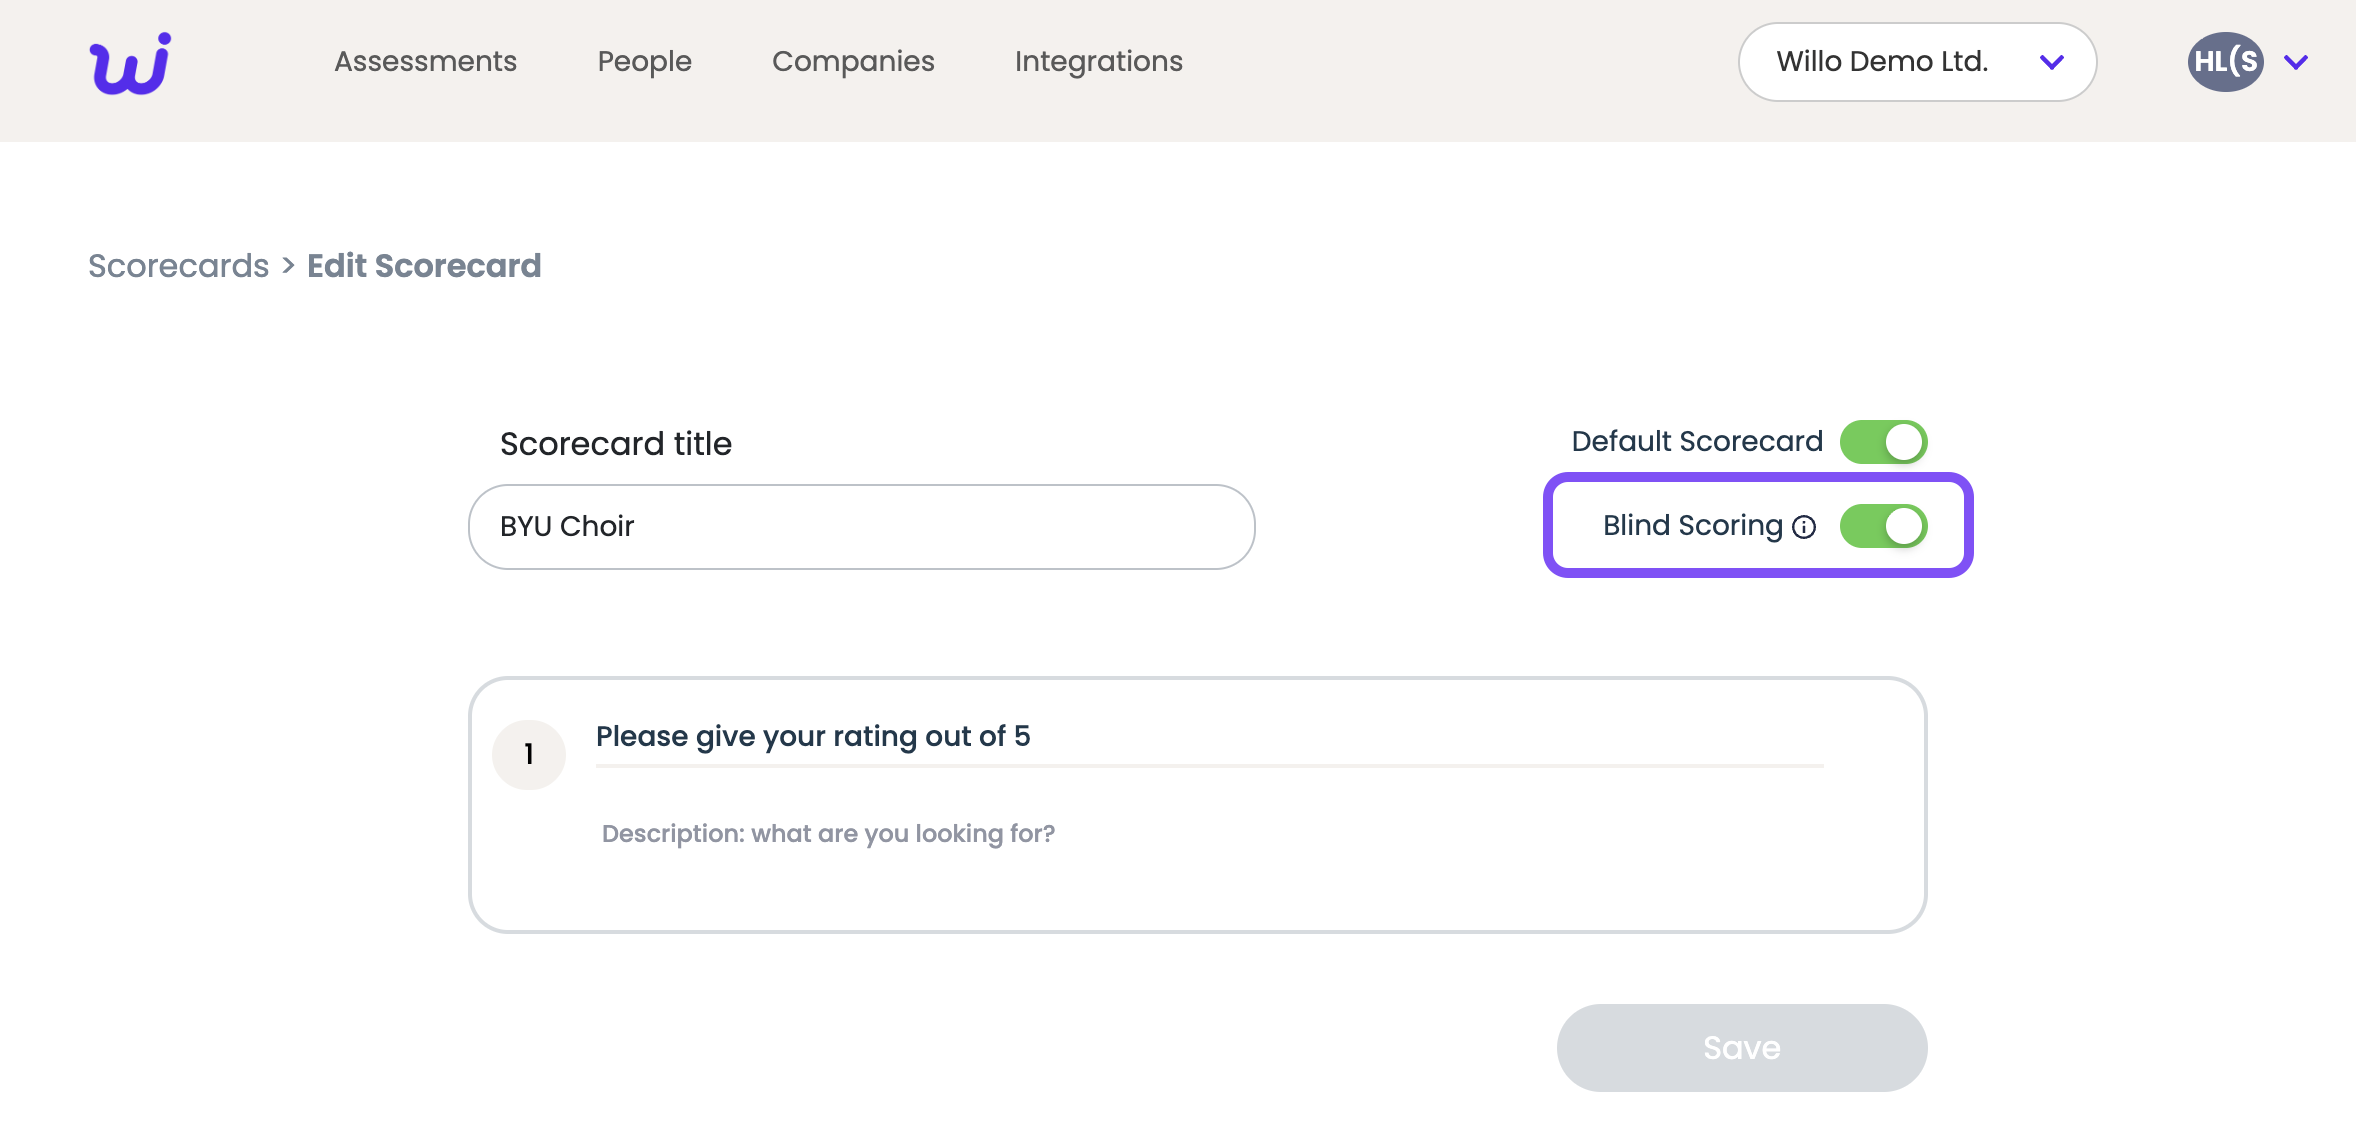Open the Willo Demo Ltd. company dropdown
The image size is (2356, 1146).
(x=1917, y=62)
